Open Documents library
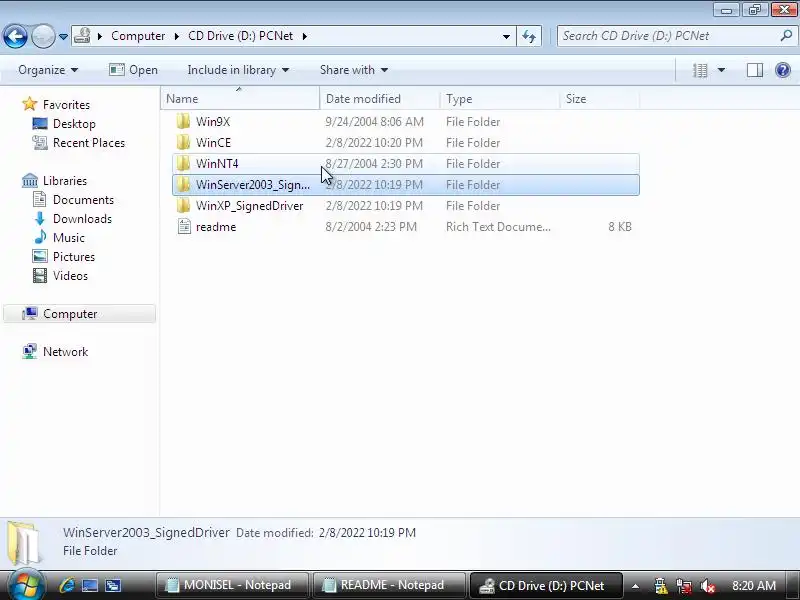The height and width of the screenshot is (600, 800). (83, 199)
